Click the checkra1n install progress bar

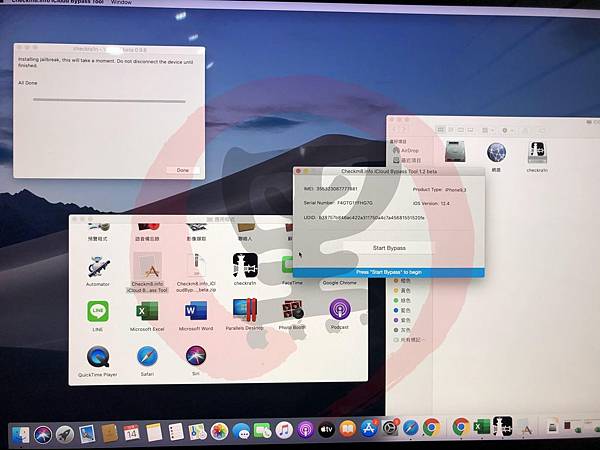(109, 101)
